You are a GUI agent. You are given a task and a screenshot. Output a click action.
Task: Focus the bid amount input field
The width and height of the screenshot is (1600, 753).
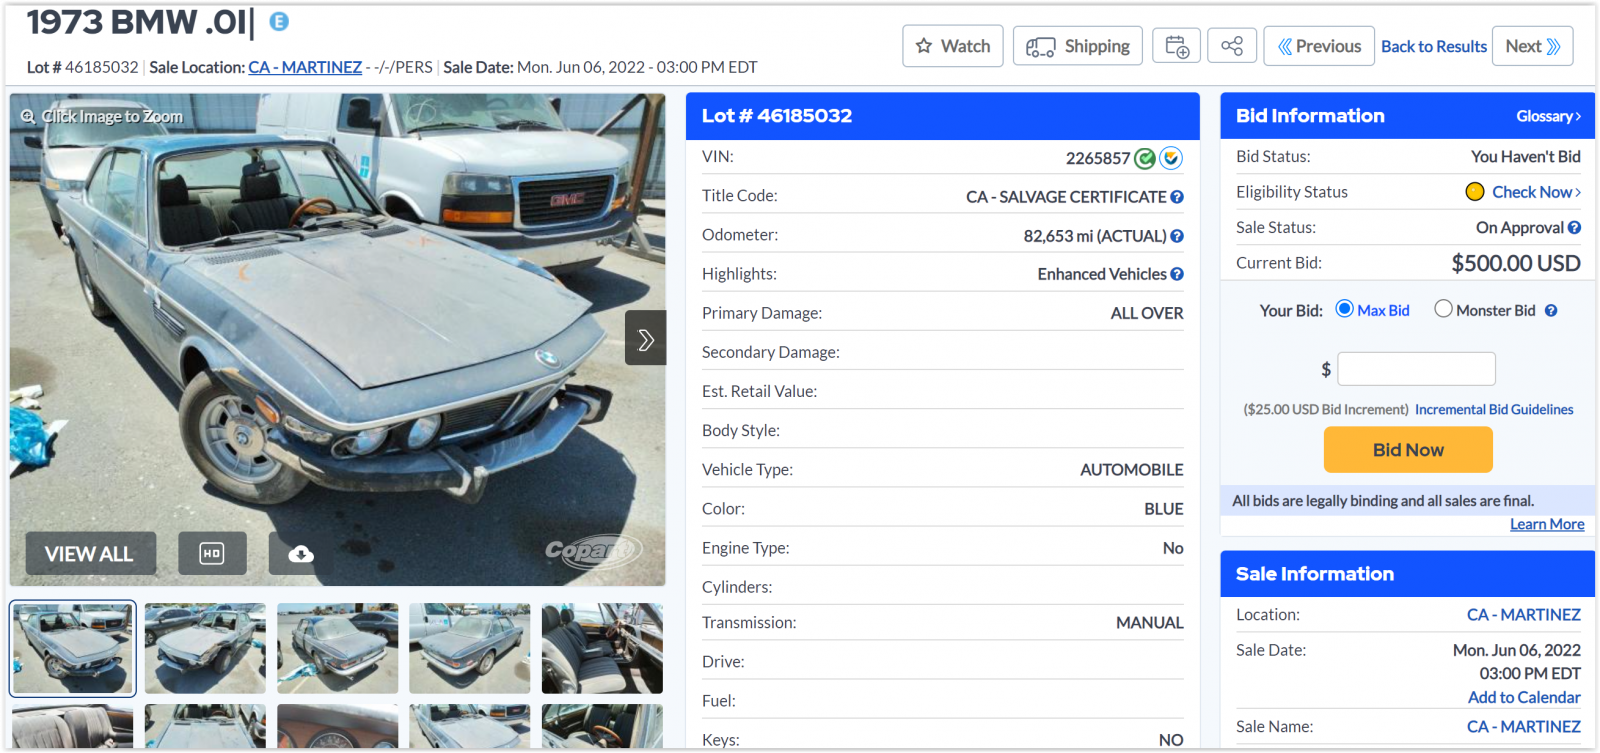click(1416, 369)
